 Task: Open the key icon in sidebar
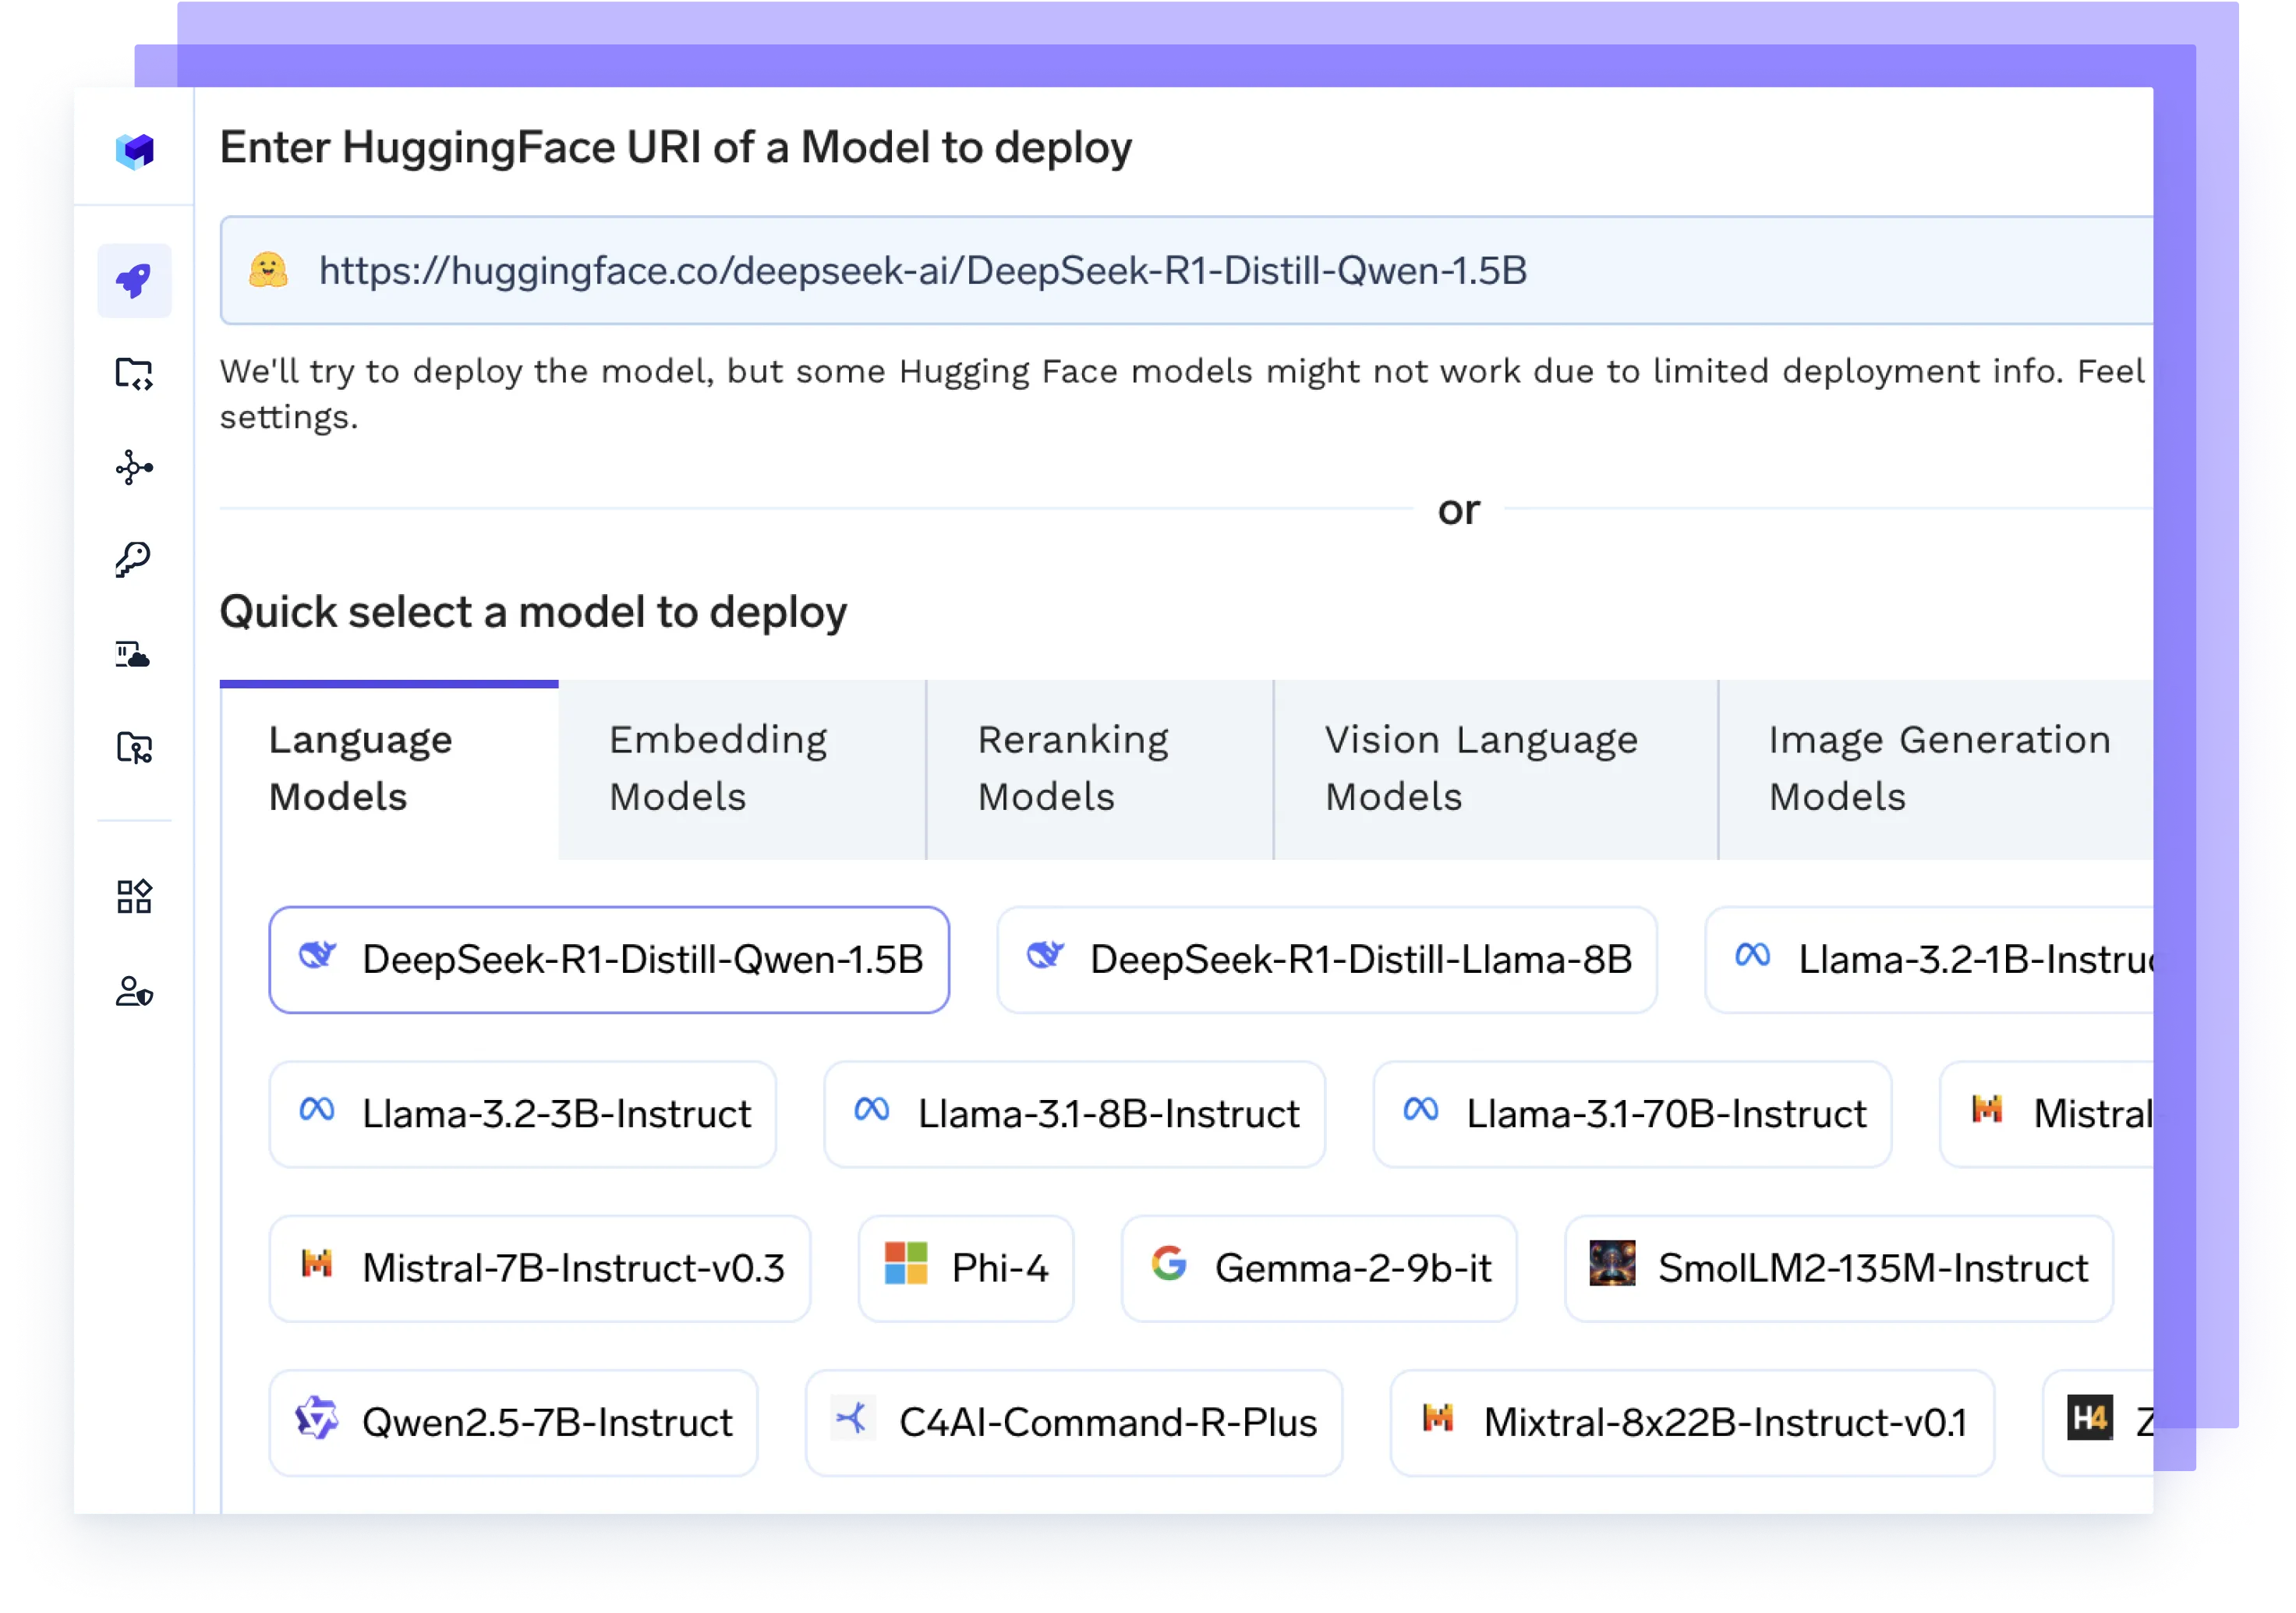134,560
